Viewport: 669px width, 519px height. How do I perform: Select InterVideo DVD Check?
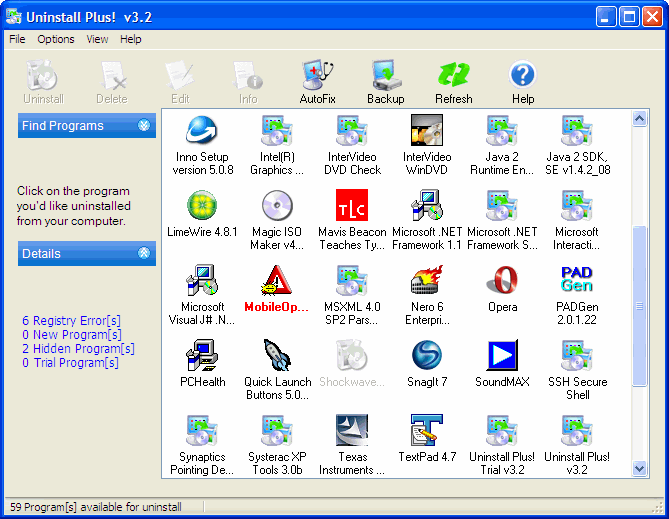[352, 145]
